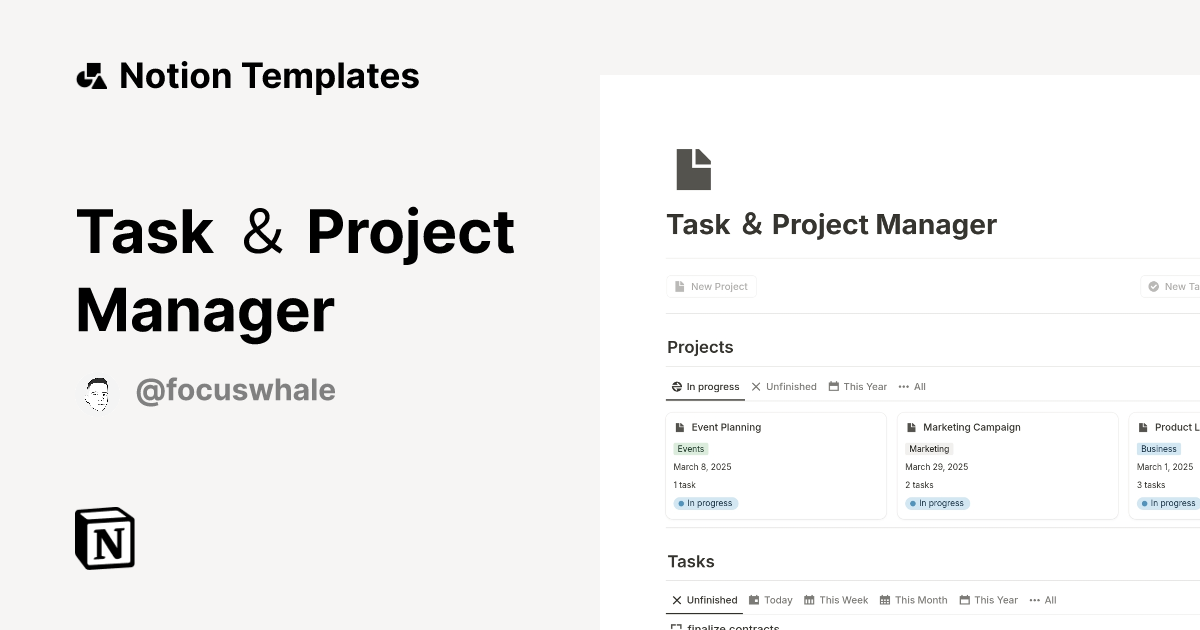Switch to the Today tab under Tasks
Viewport: 1200px width, 630px height.
(770, 600)
